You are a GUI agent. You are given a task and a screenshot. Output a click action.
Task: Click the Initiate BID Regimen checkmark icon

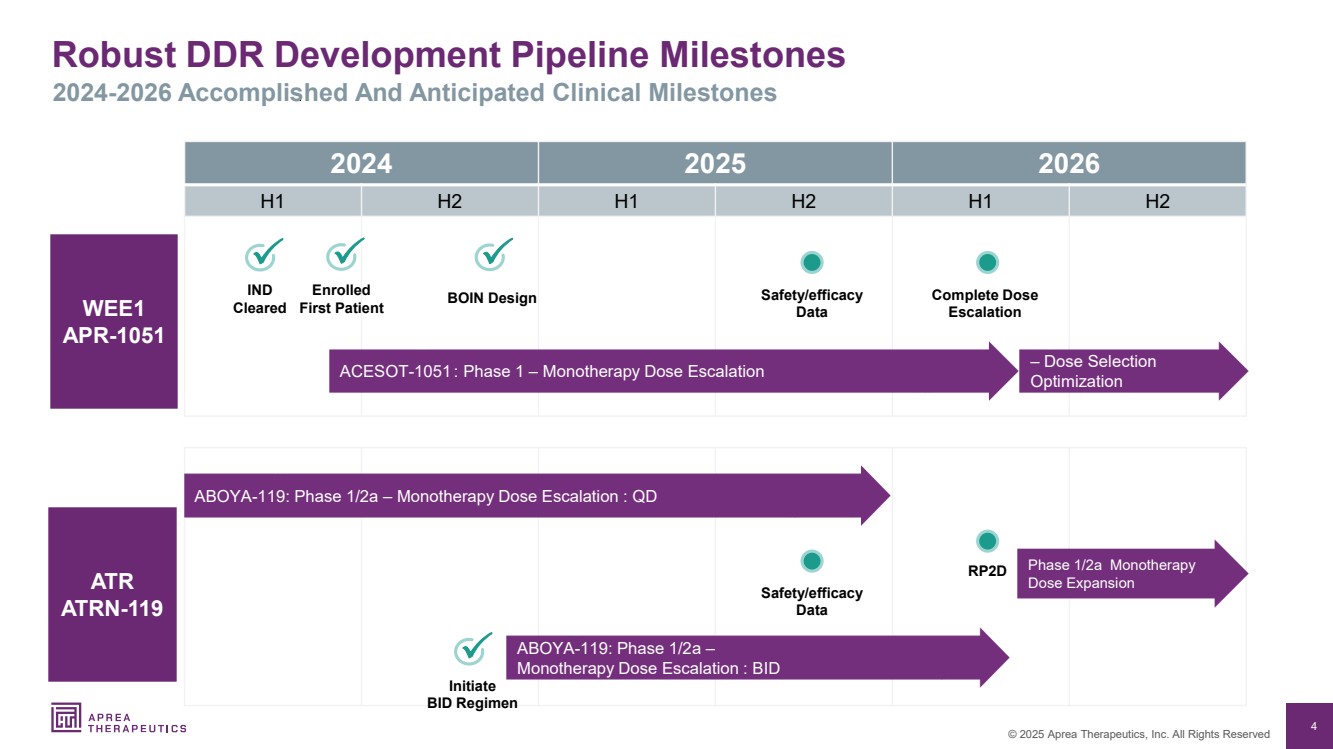click(472, 650)
